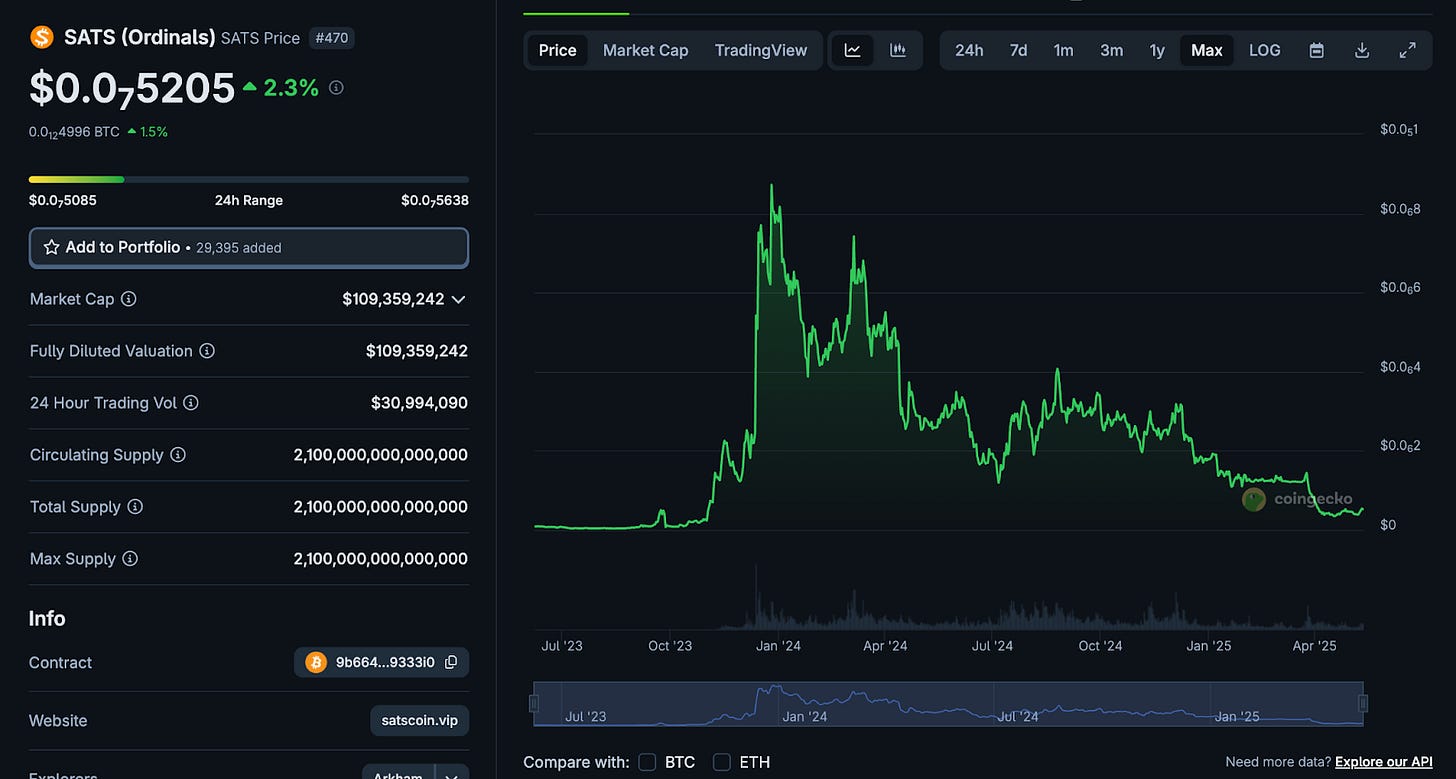Viewport: 1456px width, 779px height.
Task: Set the chart range to 1y
Action: (1157, 50)
